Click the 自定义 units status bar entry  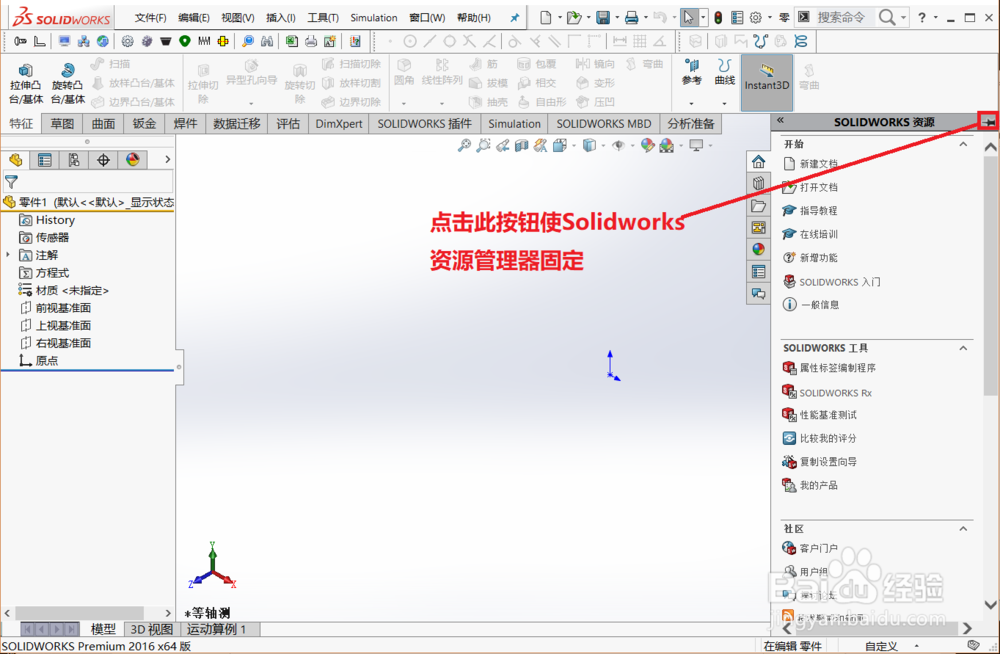(882, 646)
